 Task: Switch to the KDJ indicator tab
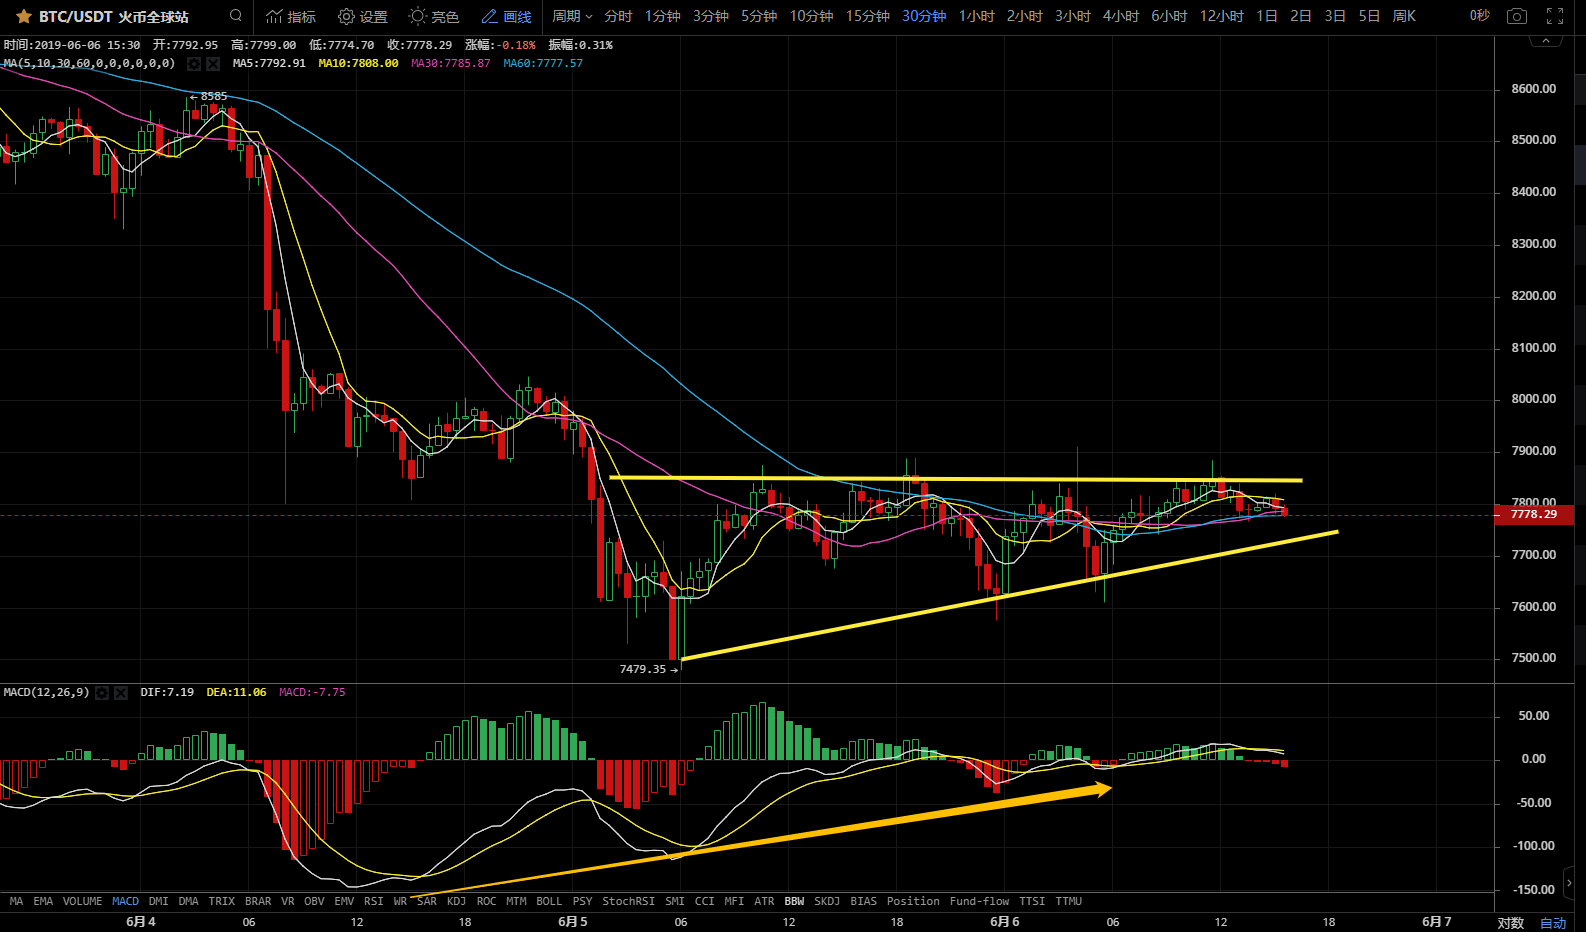click(456, 901)
